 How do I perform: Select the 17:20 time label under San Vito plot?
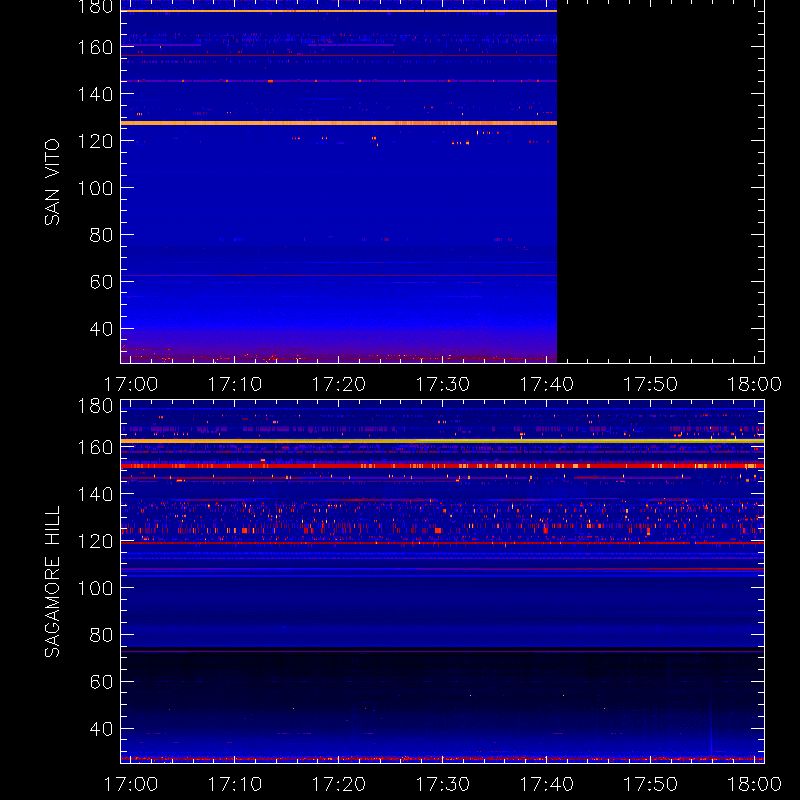point(339,384)
